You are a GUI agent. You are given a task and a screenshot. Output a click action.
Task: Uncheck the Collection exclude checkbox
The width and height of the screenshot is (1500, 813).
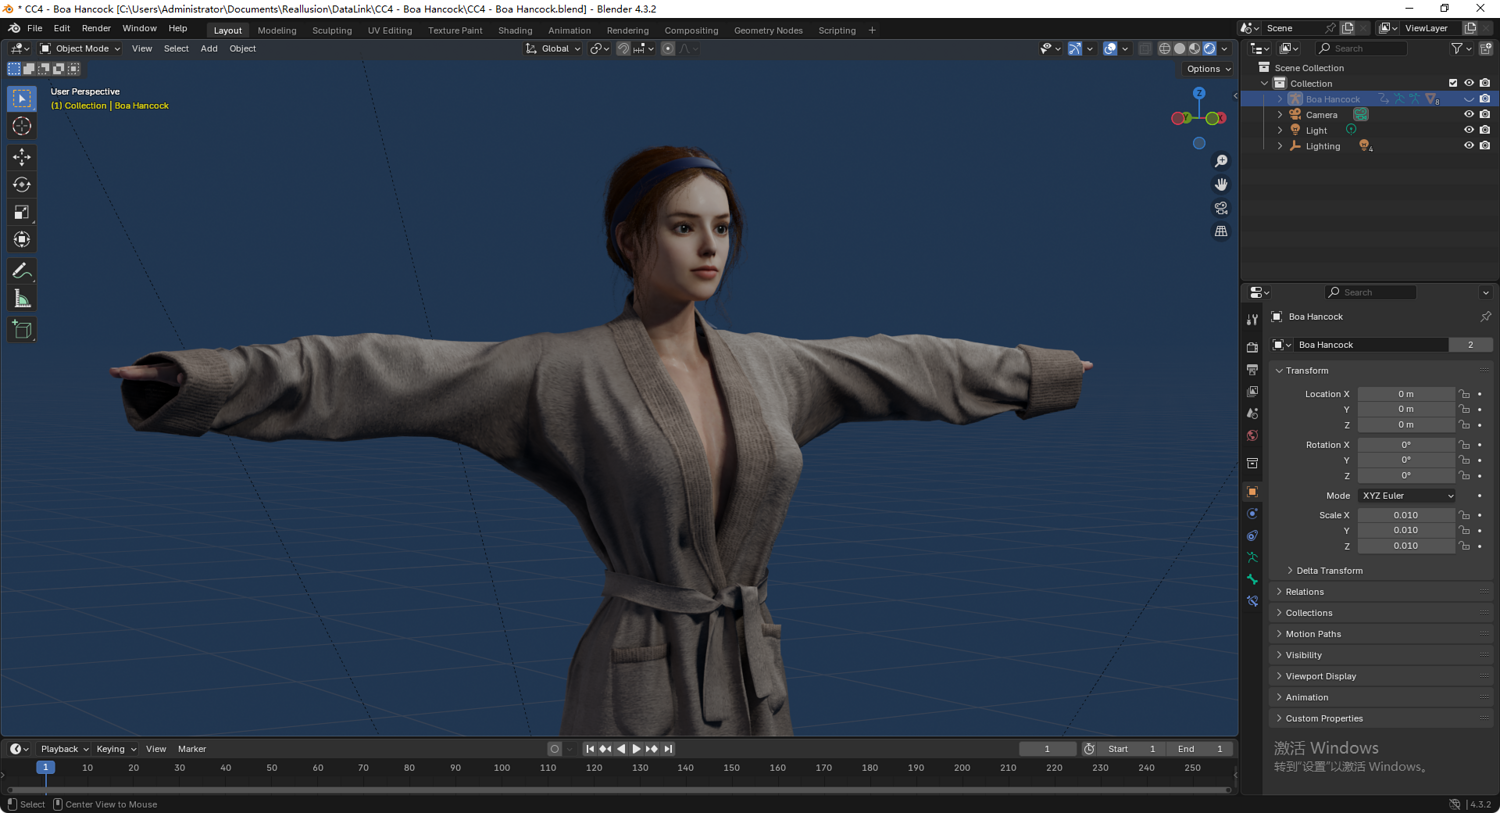coord(1453,83)
